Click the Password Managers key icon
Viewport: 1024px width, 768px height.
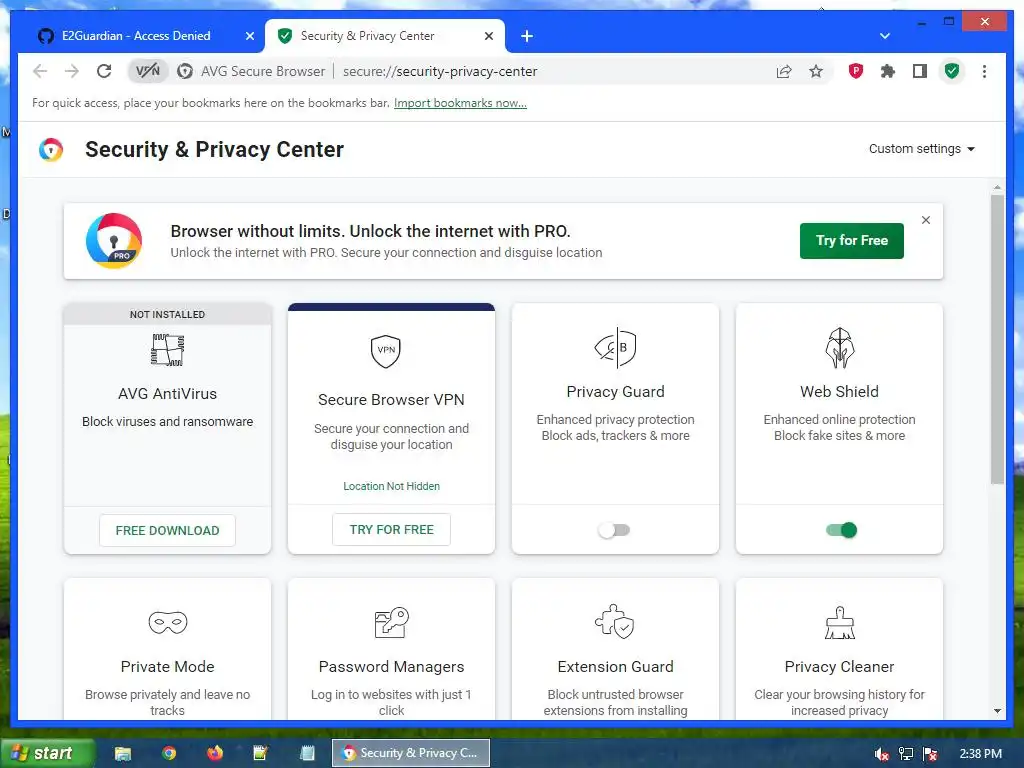391,622
